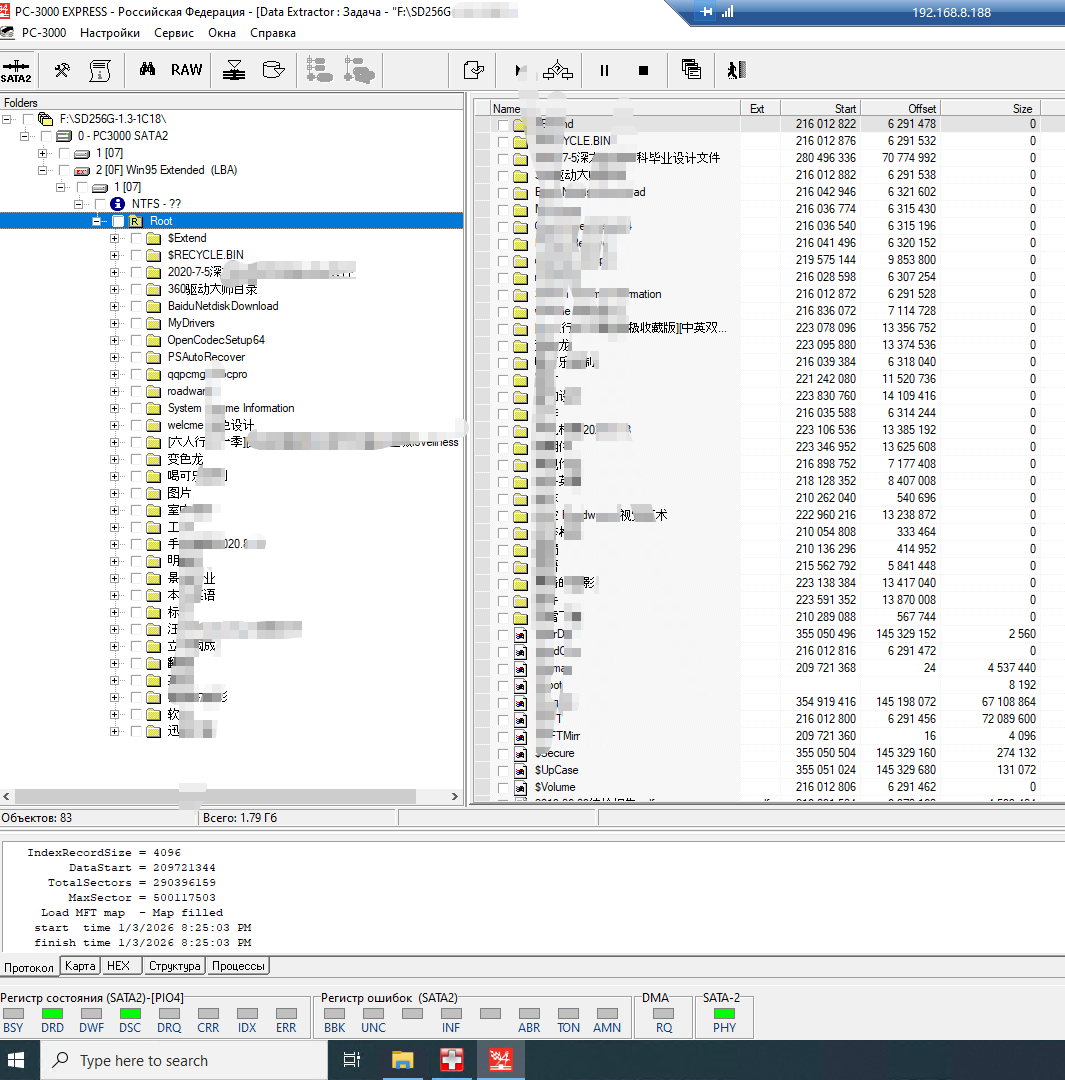1065x1080 pixels.
Task: Switch to the Структура tab
Action: 175,966
